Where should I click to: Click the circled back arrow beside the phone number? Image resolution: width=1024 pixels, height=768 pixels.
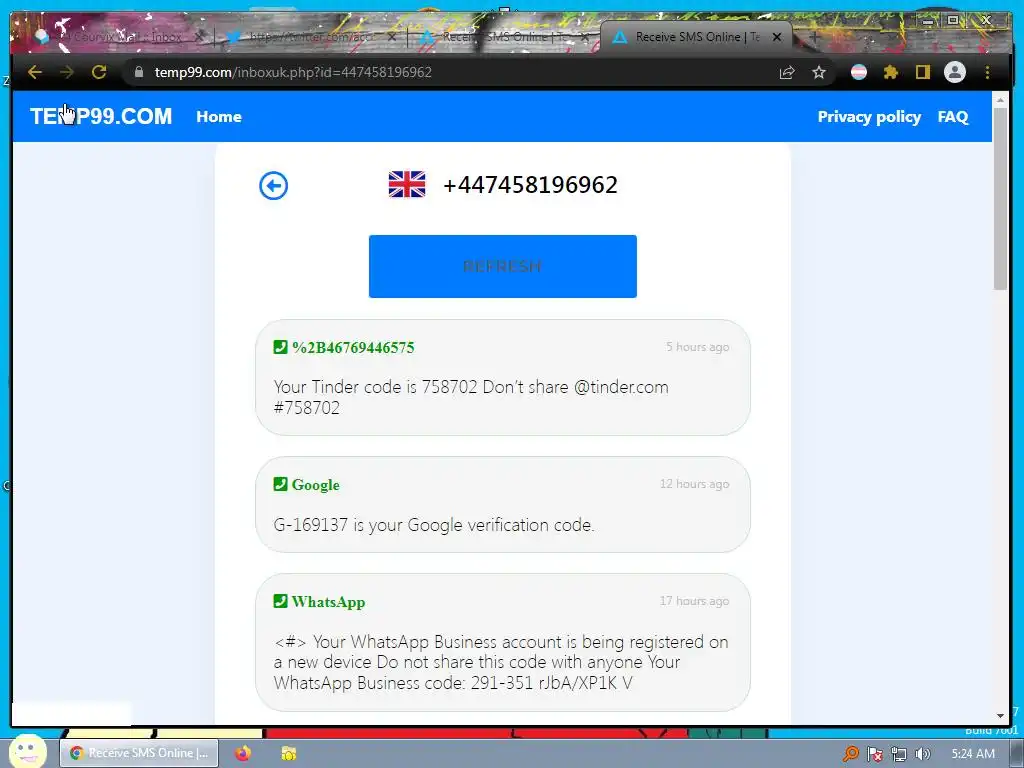pyautogui.click(x=274, y=185)
